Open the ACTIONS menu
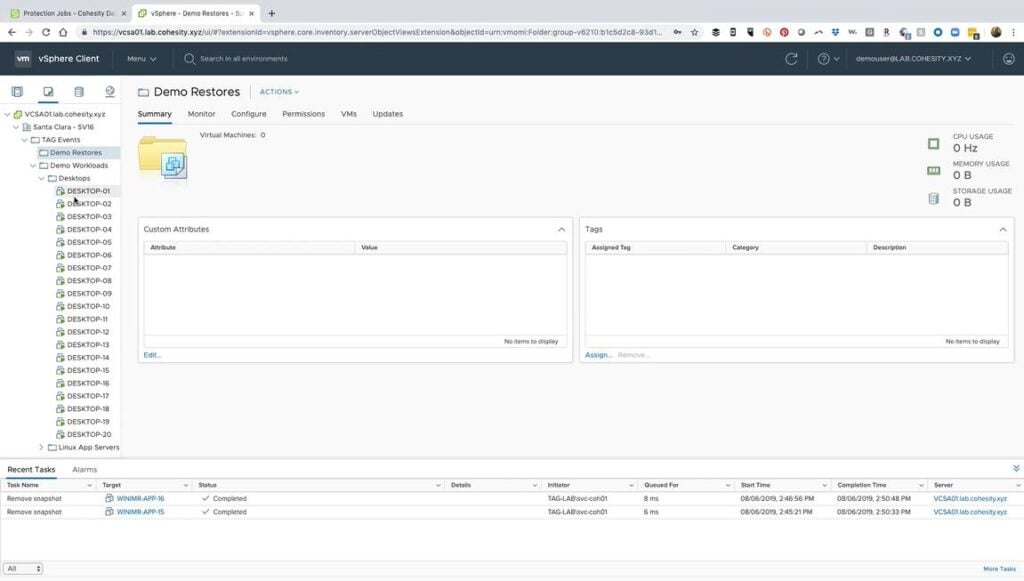 tap(278, 91)
